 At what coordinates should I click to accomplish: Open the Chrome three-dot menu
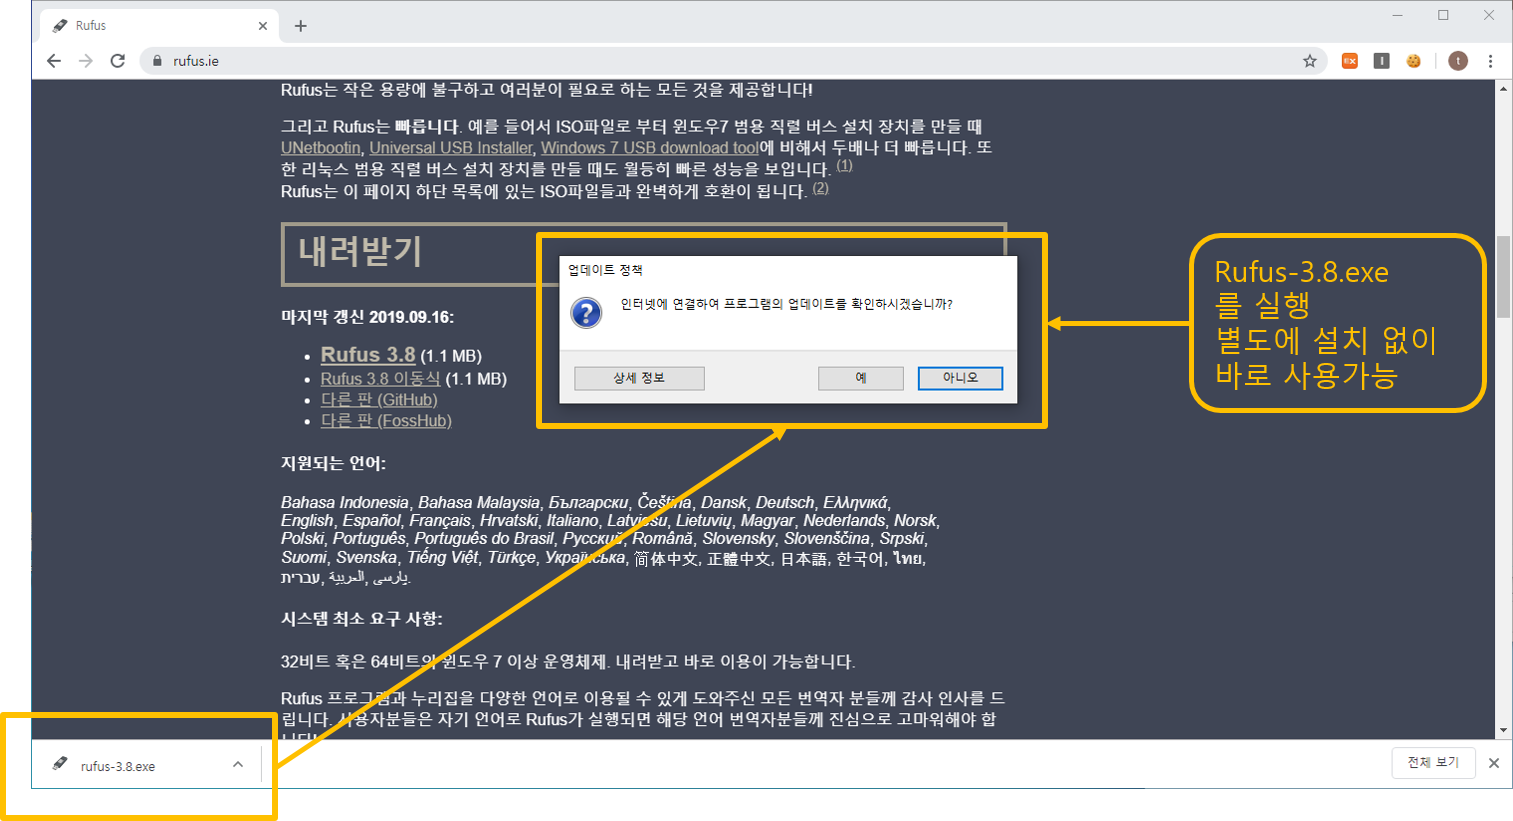(1490, 61)
